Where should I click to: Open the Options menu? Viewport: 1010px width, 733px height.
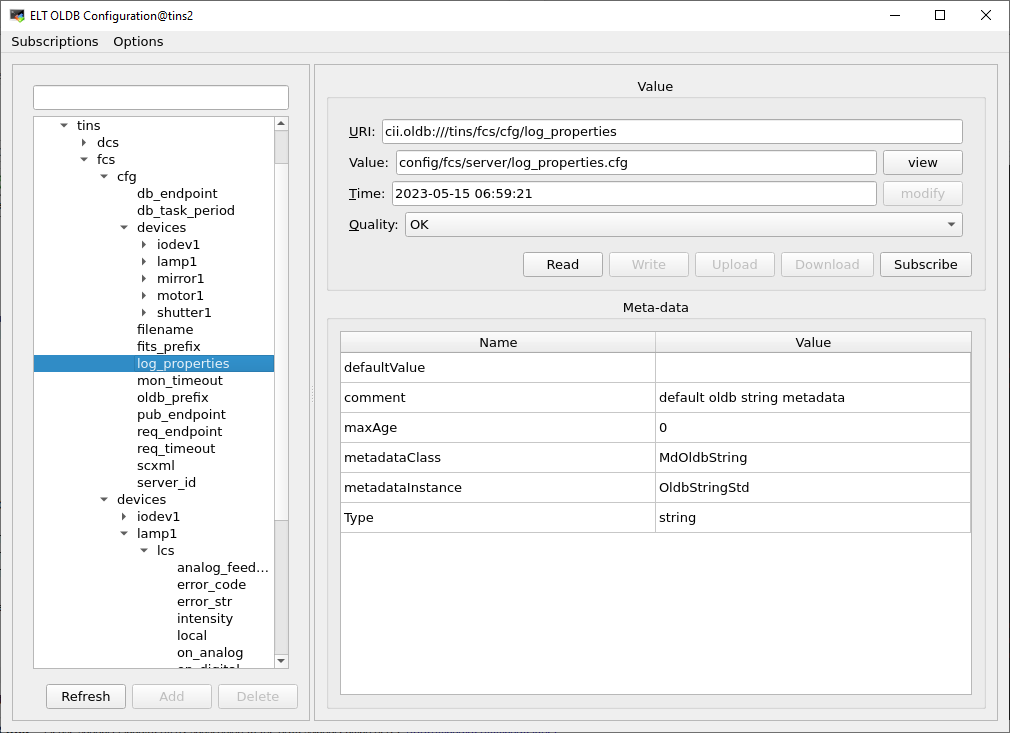click(x=137, y=41)
